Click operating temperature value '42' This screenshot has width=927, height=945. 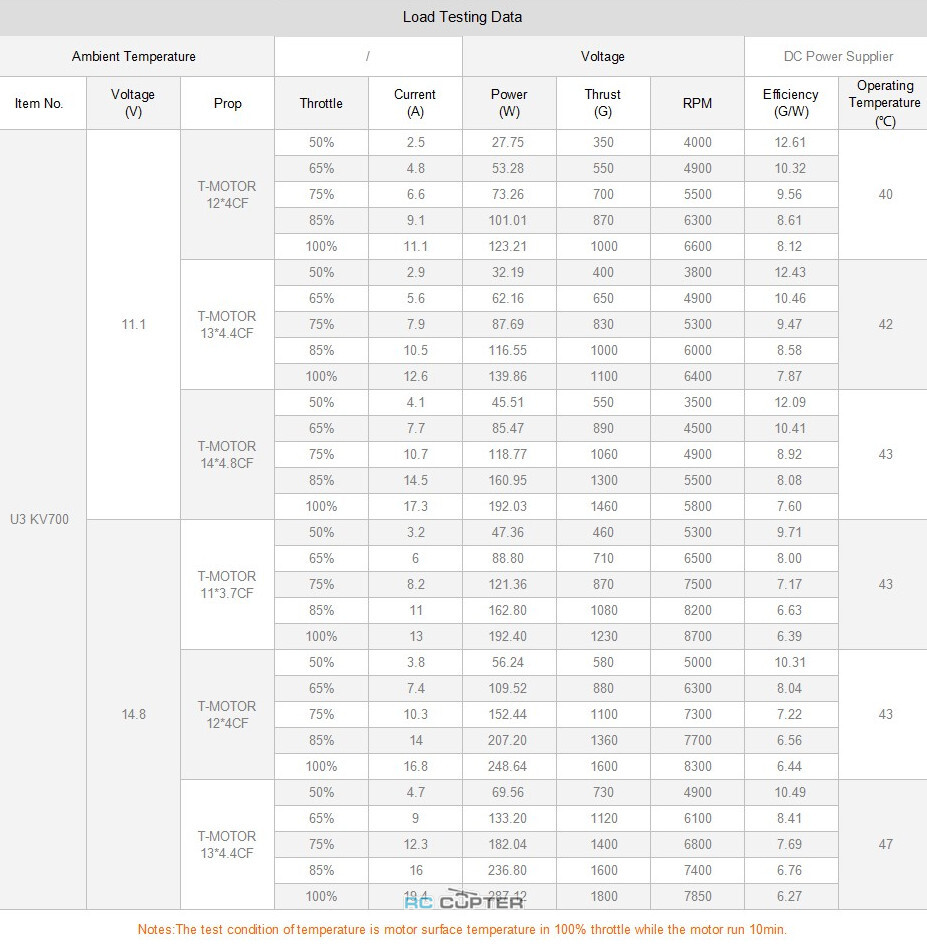click(885, 324)
